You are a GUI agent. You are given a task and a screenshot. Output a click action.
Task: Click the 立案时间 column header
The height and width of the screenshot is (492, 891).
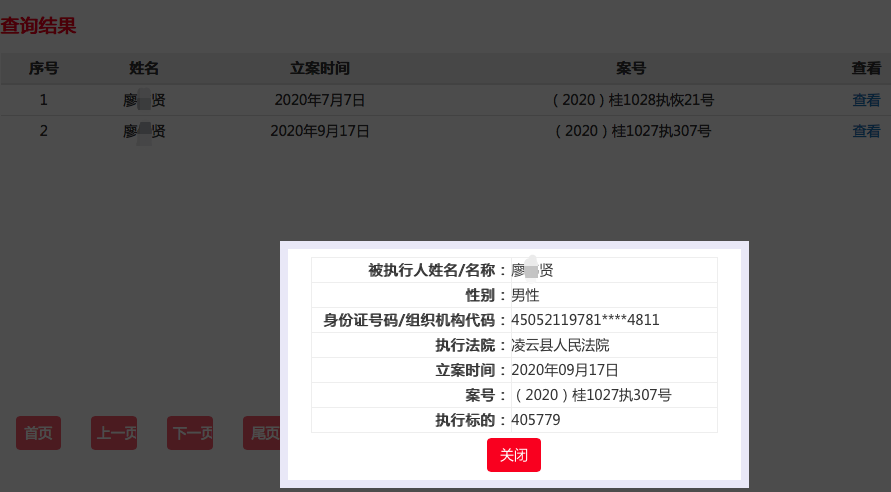(x=320, y=68)
